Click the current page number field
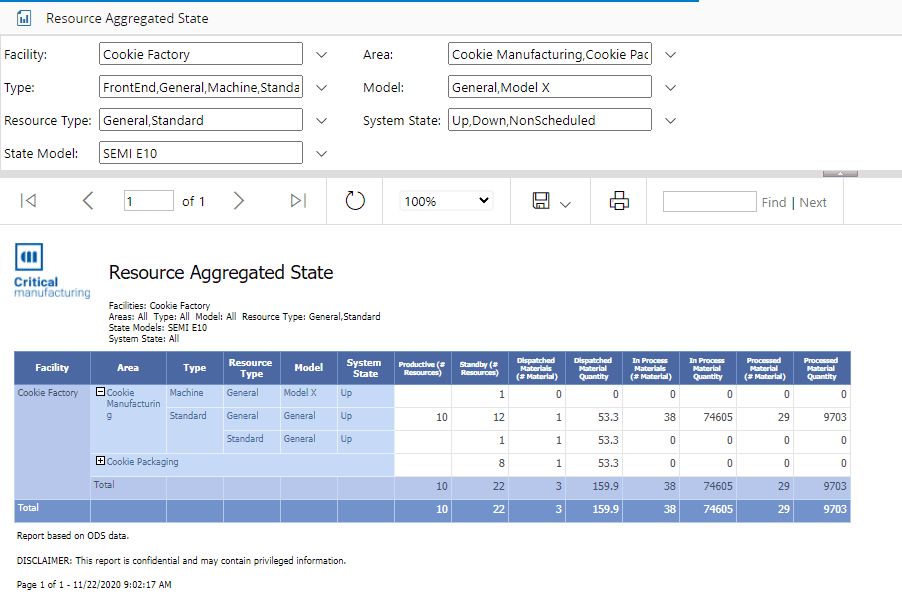 (148, 201)
